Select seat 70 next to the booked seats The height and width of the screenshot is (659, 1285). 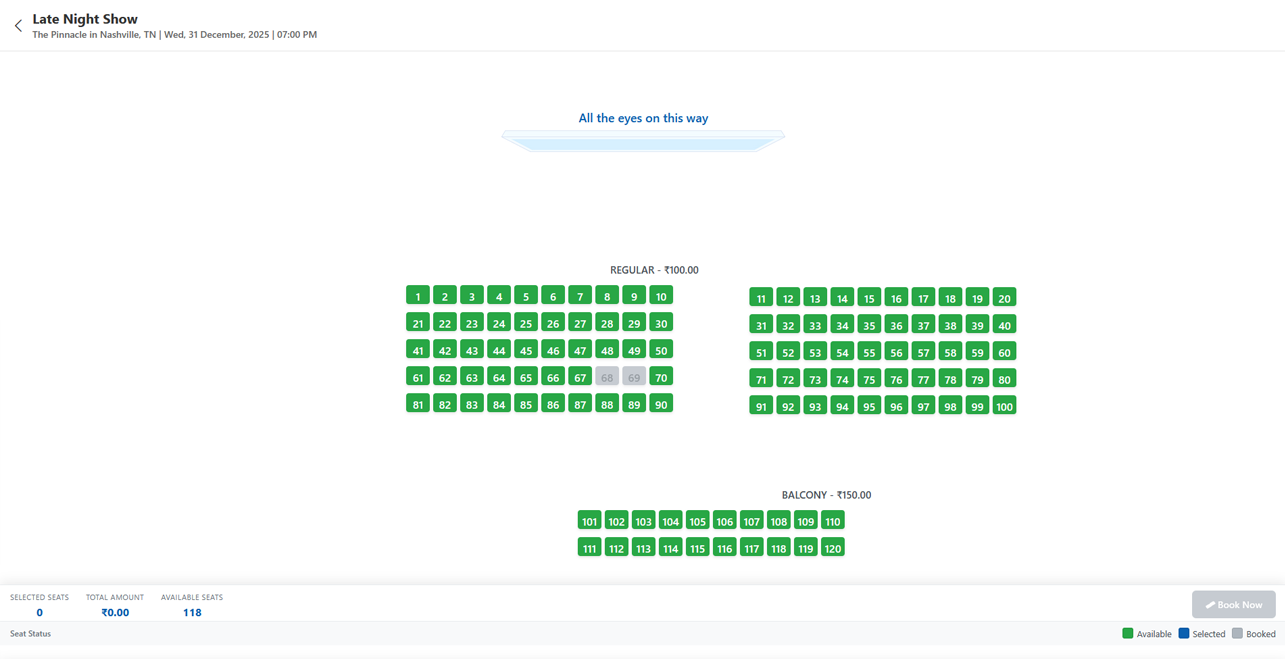pyautogui.click(x=660, y=376)
